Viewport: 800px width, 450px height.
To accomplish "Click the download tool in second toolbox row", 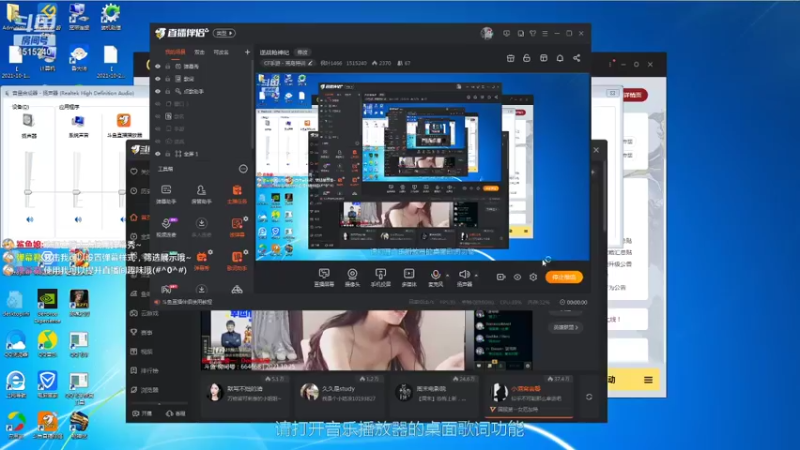I will [201, 227].
